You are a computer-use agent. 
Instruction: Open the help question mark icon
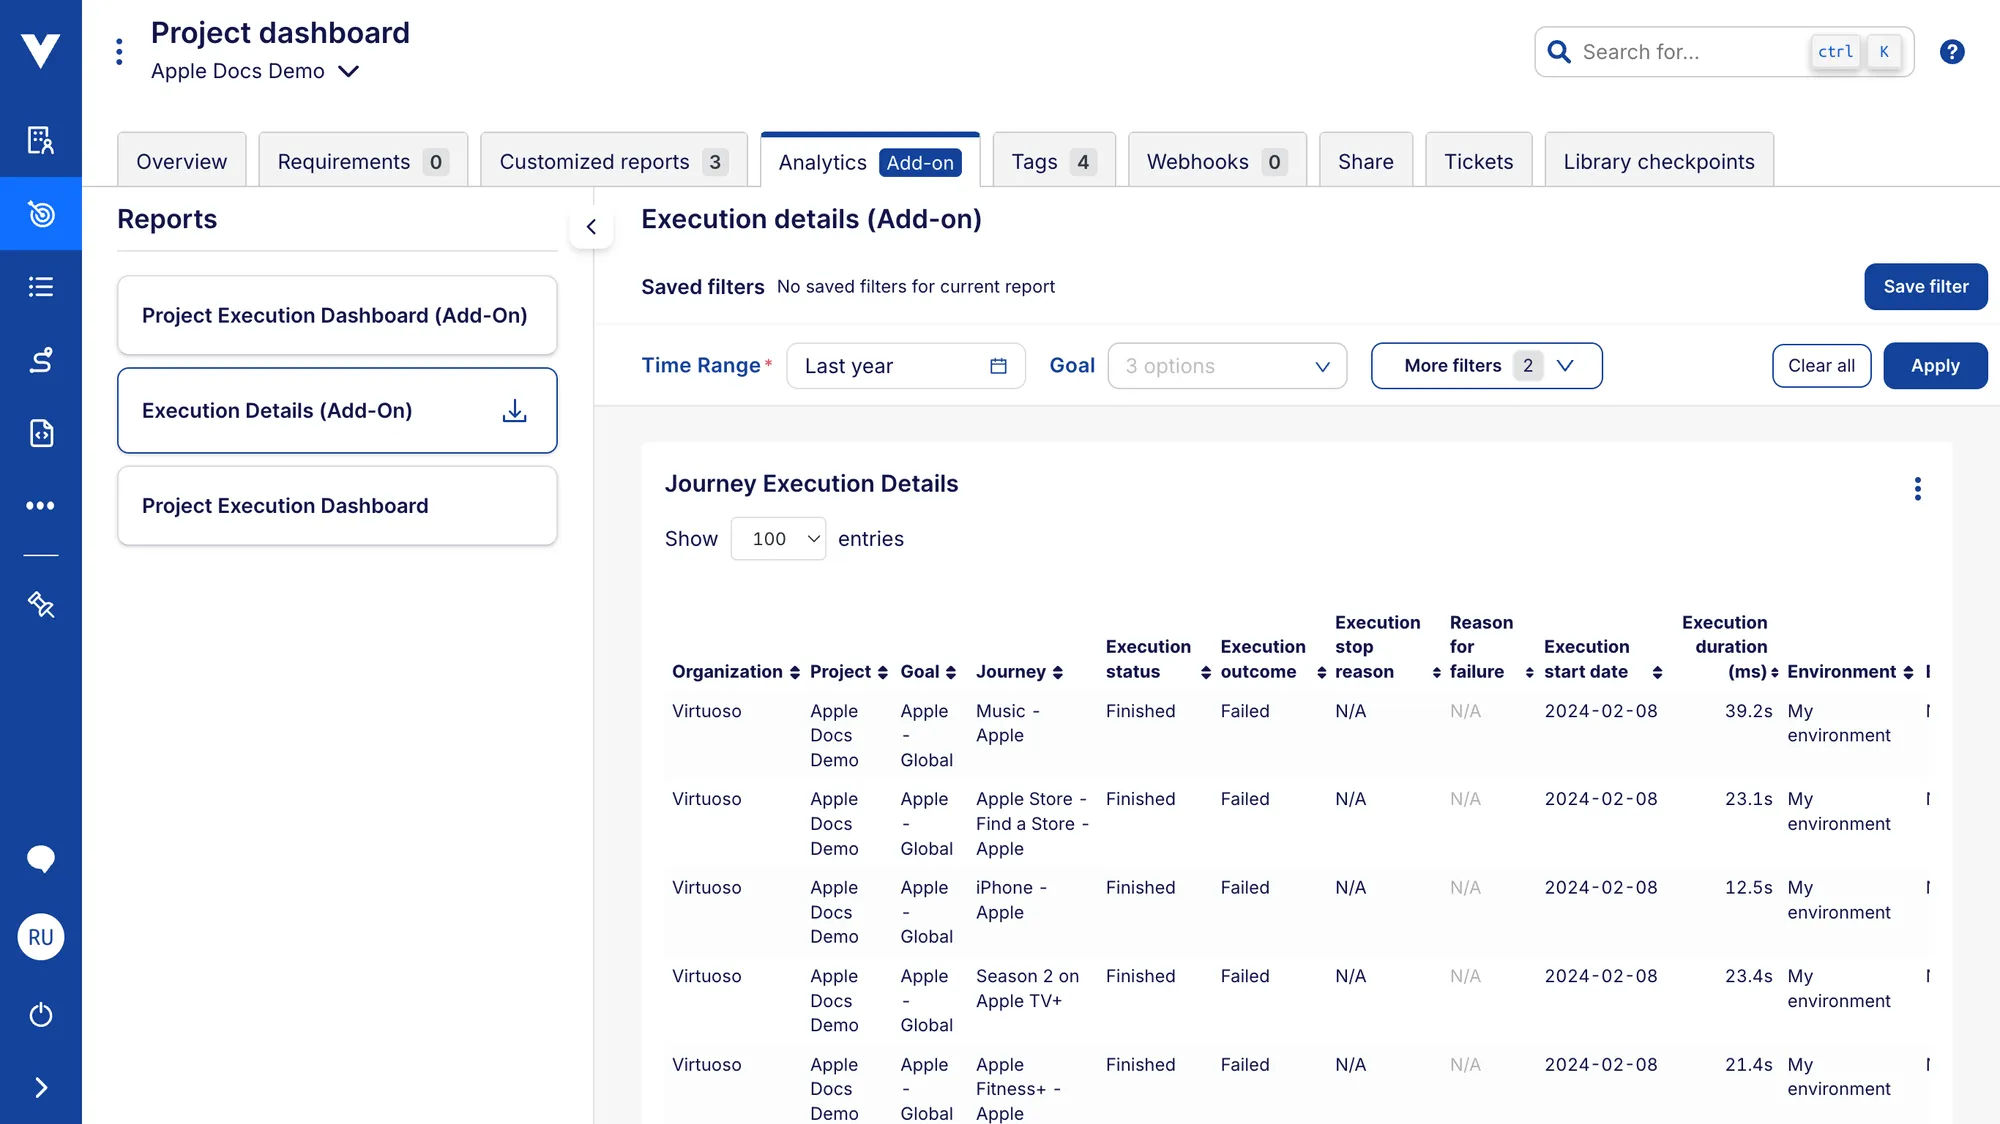(x=1951, y=52)
